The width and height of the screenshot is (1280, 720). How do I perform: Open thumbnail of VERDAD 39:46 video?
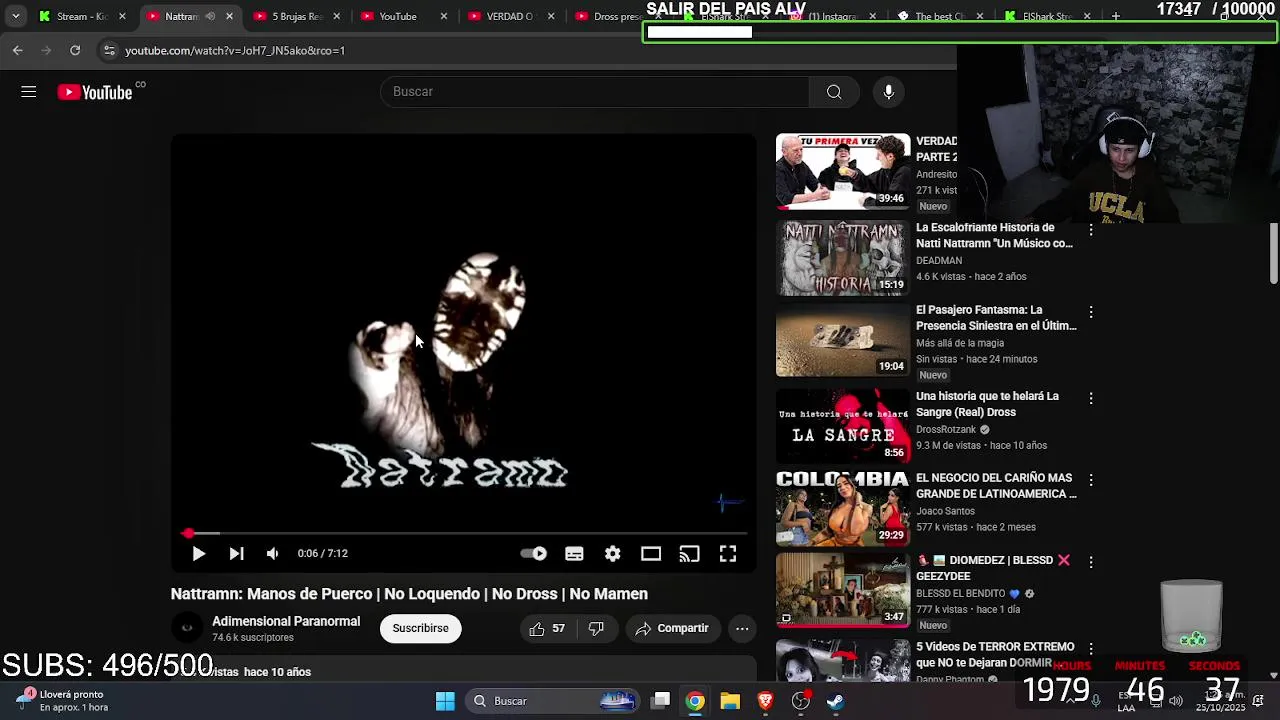[x=843, y=171]
